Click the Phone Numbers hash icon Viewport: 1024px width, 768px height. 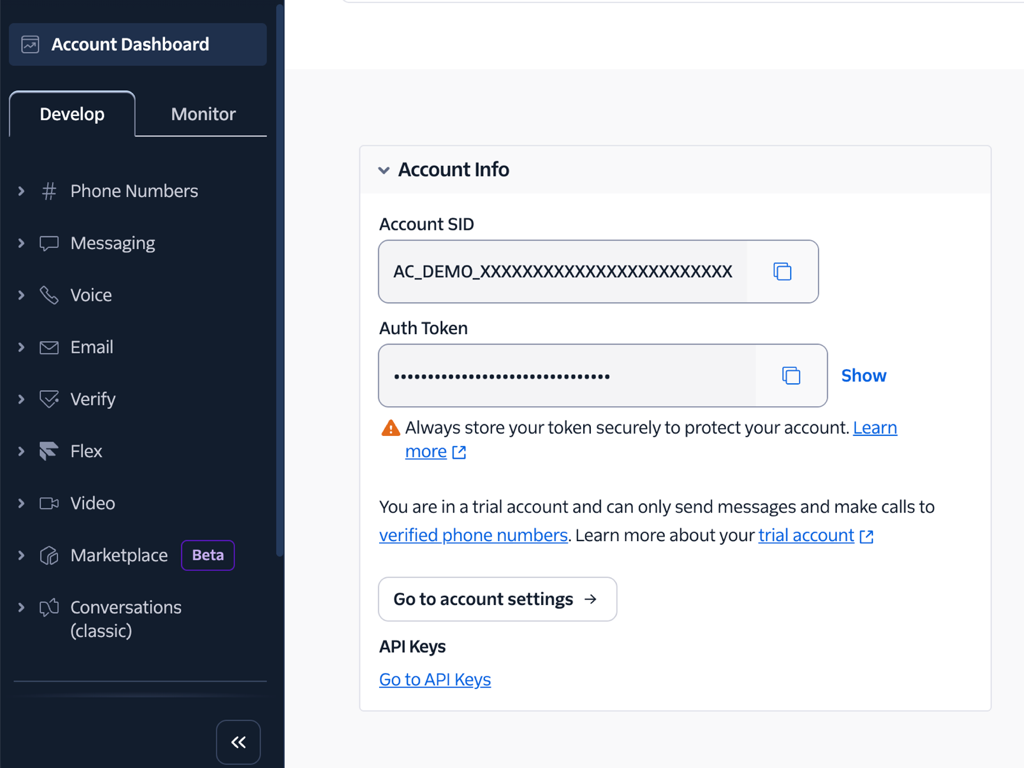49,191
